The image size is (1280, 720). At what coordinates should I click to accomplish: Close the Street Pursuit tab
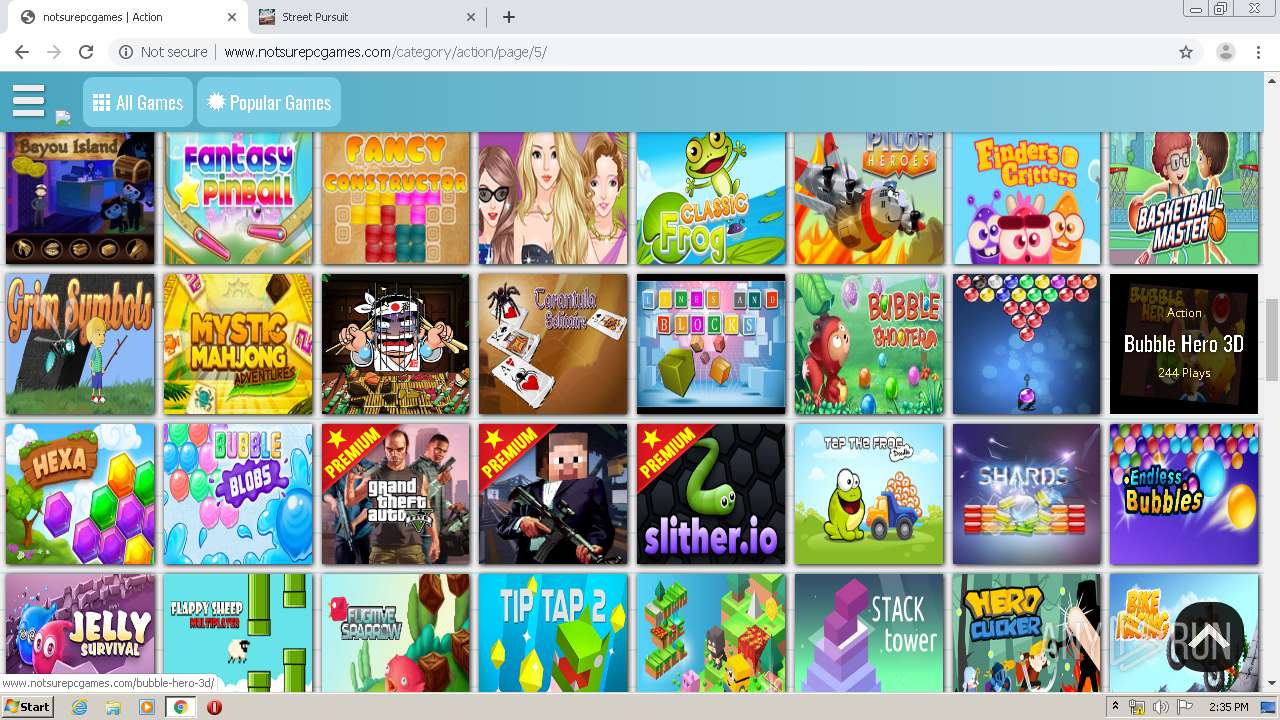coord(471,17)
